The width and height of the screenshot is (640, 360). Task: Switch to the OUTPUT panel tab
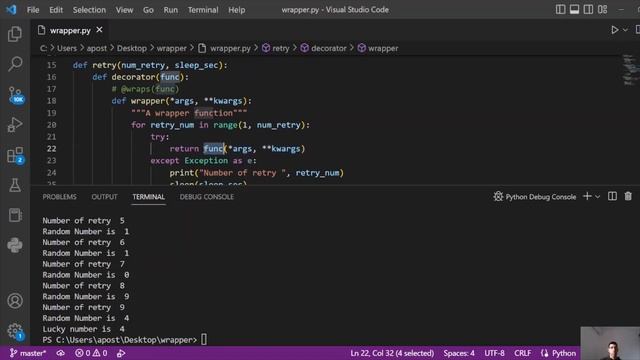(x=104, y=197)
